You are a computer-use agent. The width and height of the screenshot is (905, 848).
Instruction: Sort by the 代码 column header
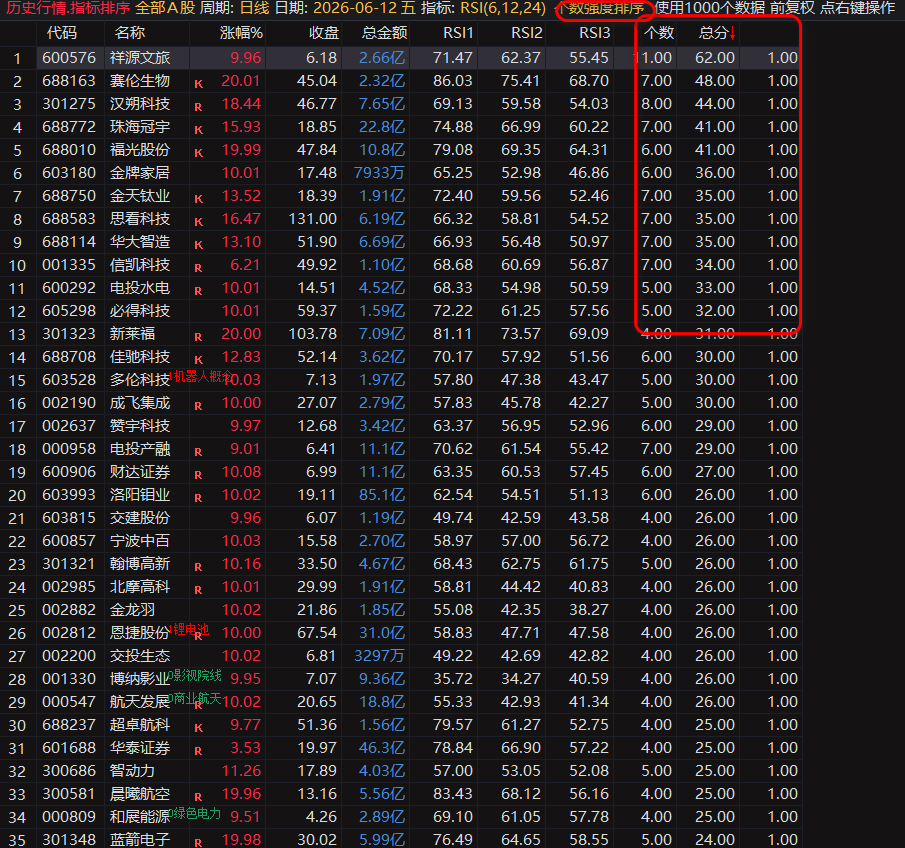62,33
